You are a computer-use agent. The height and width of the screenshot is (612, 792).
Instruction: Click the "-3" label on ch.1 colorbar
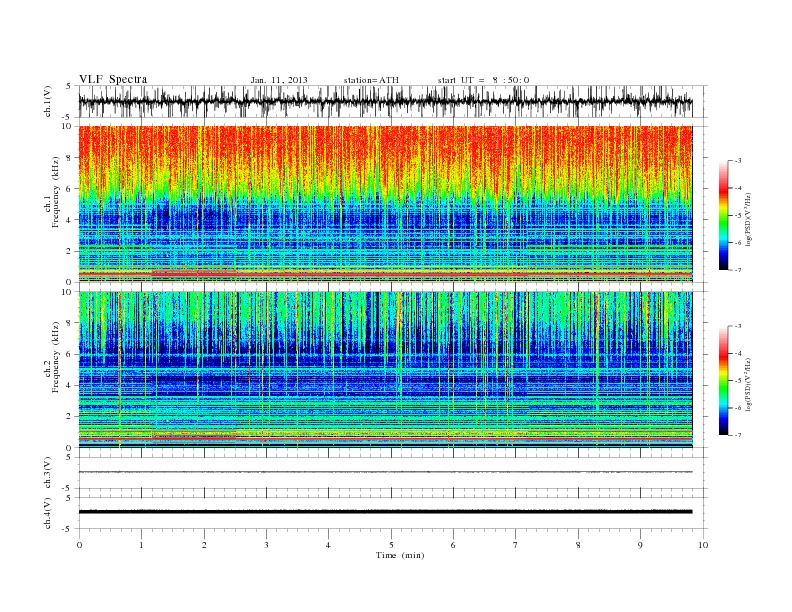point(738,161)
